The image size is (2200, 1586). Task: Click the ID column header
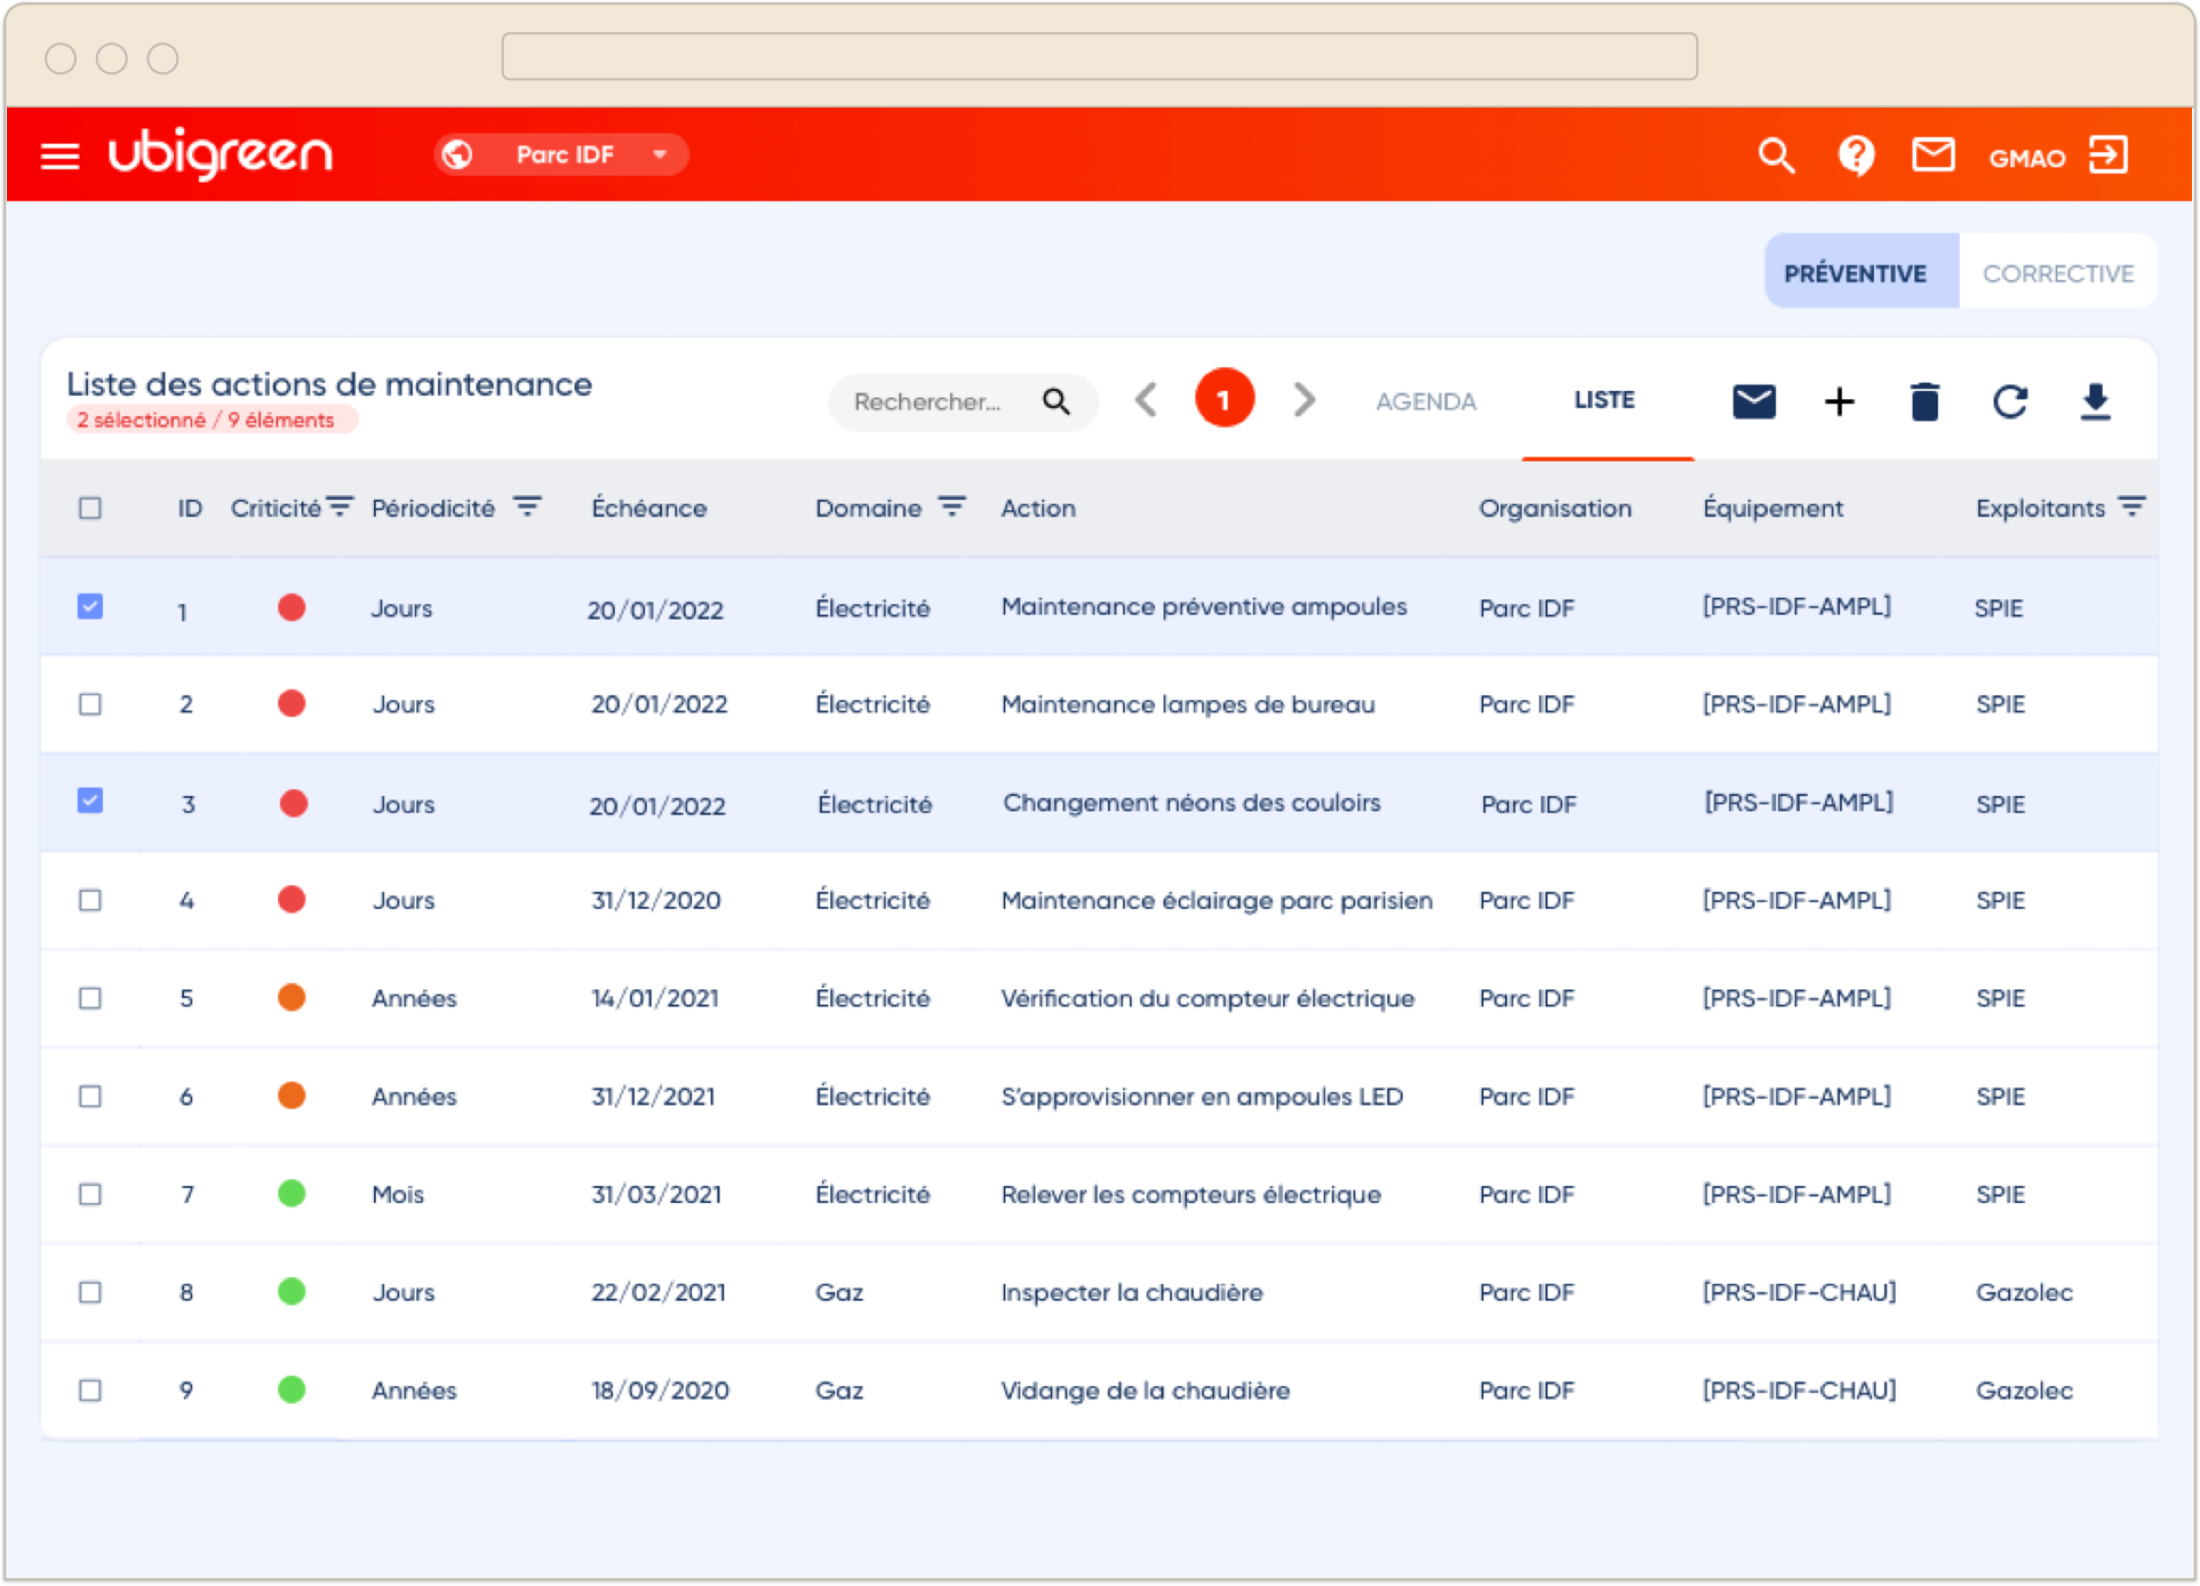[190, 508]
